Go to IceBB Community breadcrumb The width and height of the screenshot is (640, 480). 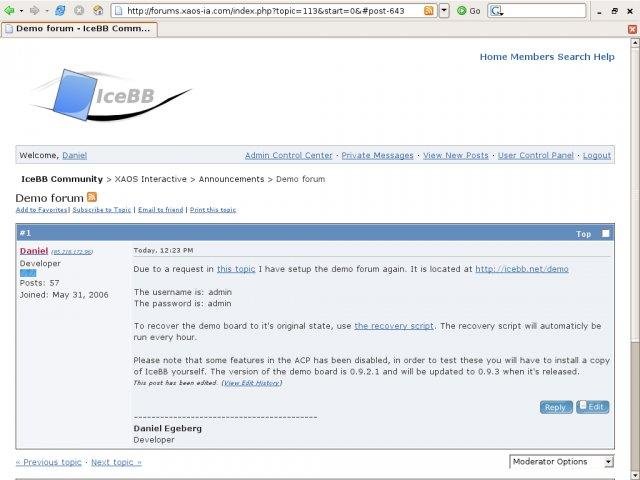click(x=62, y=179)
